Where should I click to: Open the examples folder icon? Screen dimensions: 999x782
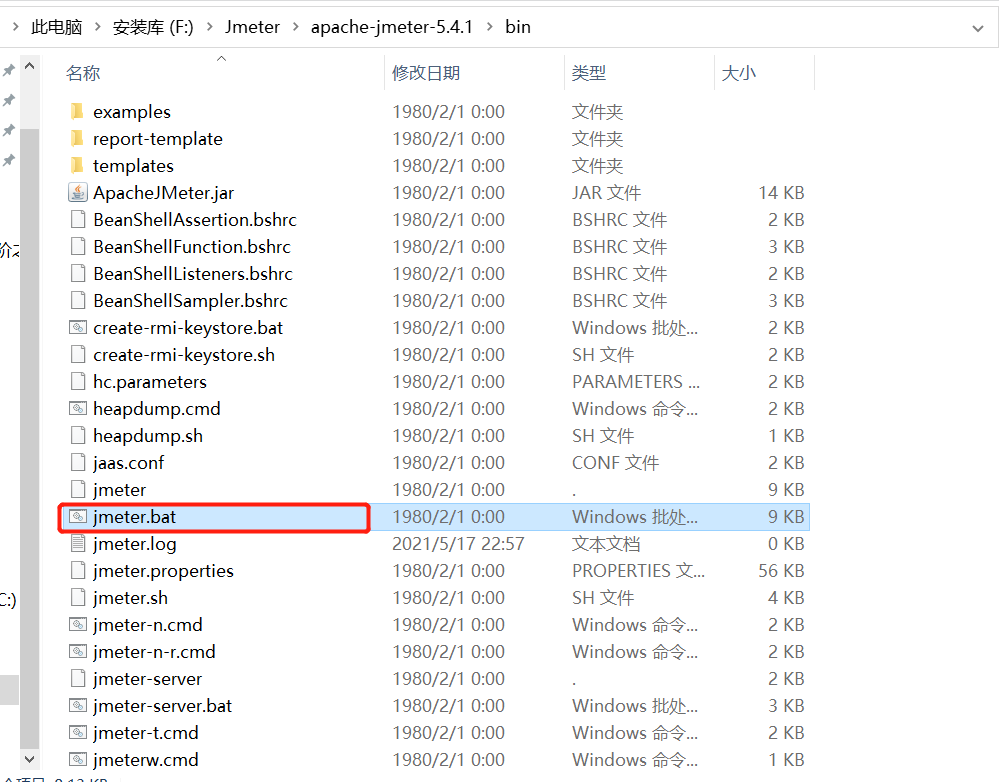(77, 112)
